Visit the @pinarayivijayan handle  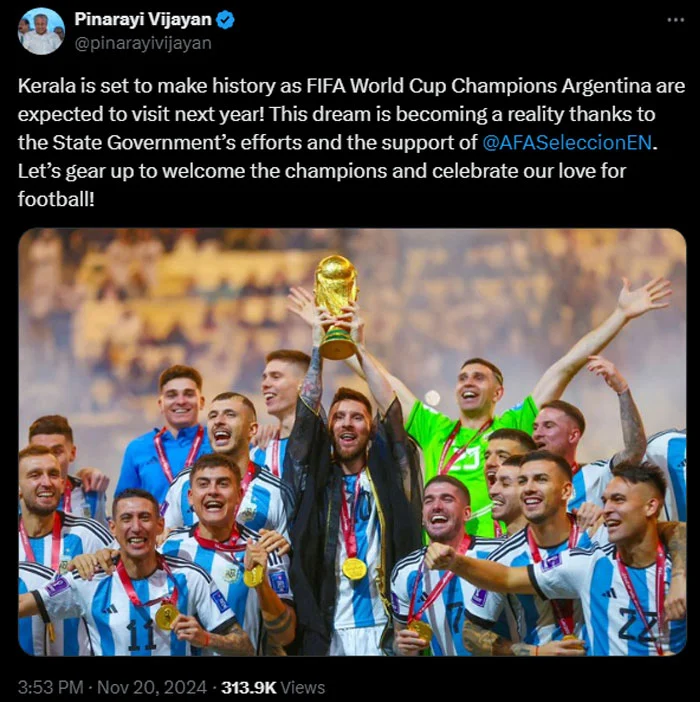click(x=143, y=43)
